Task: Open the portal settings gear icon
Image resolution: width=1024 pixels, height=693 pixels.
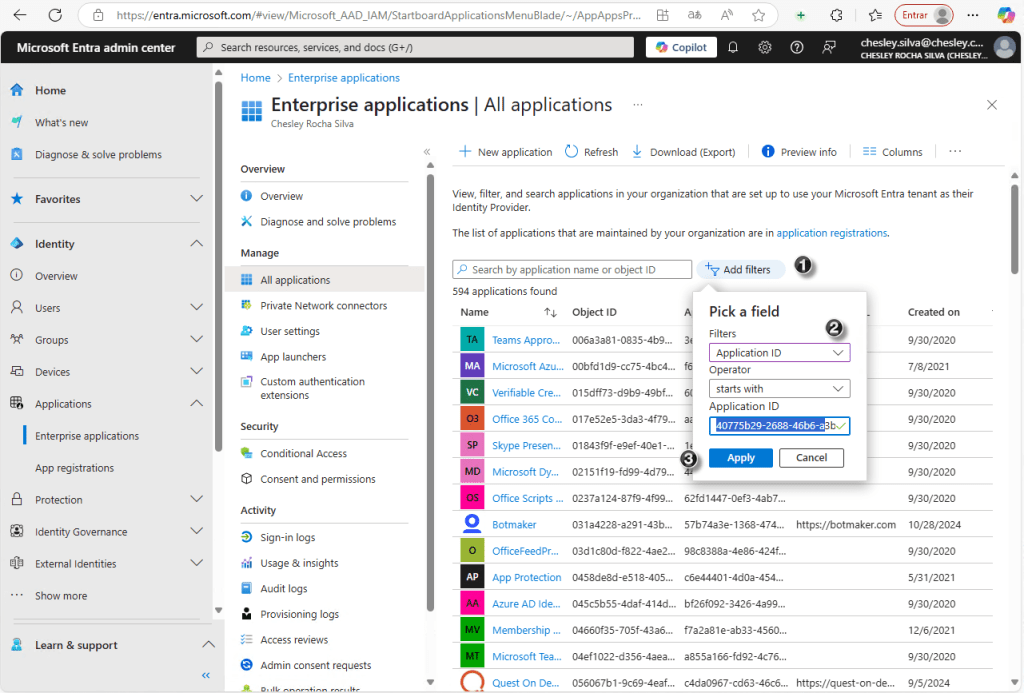Action: 765,47
